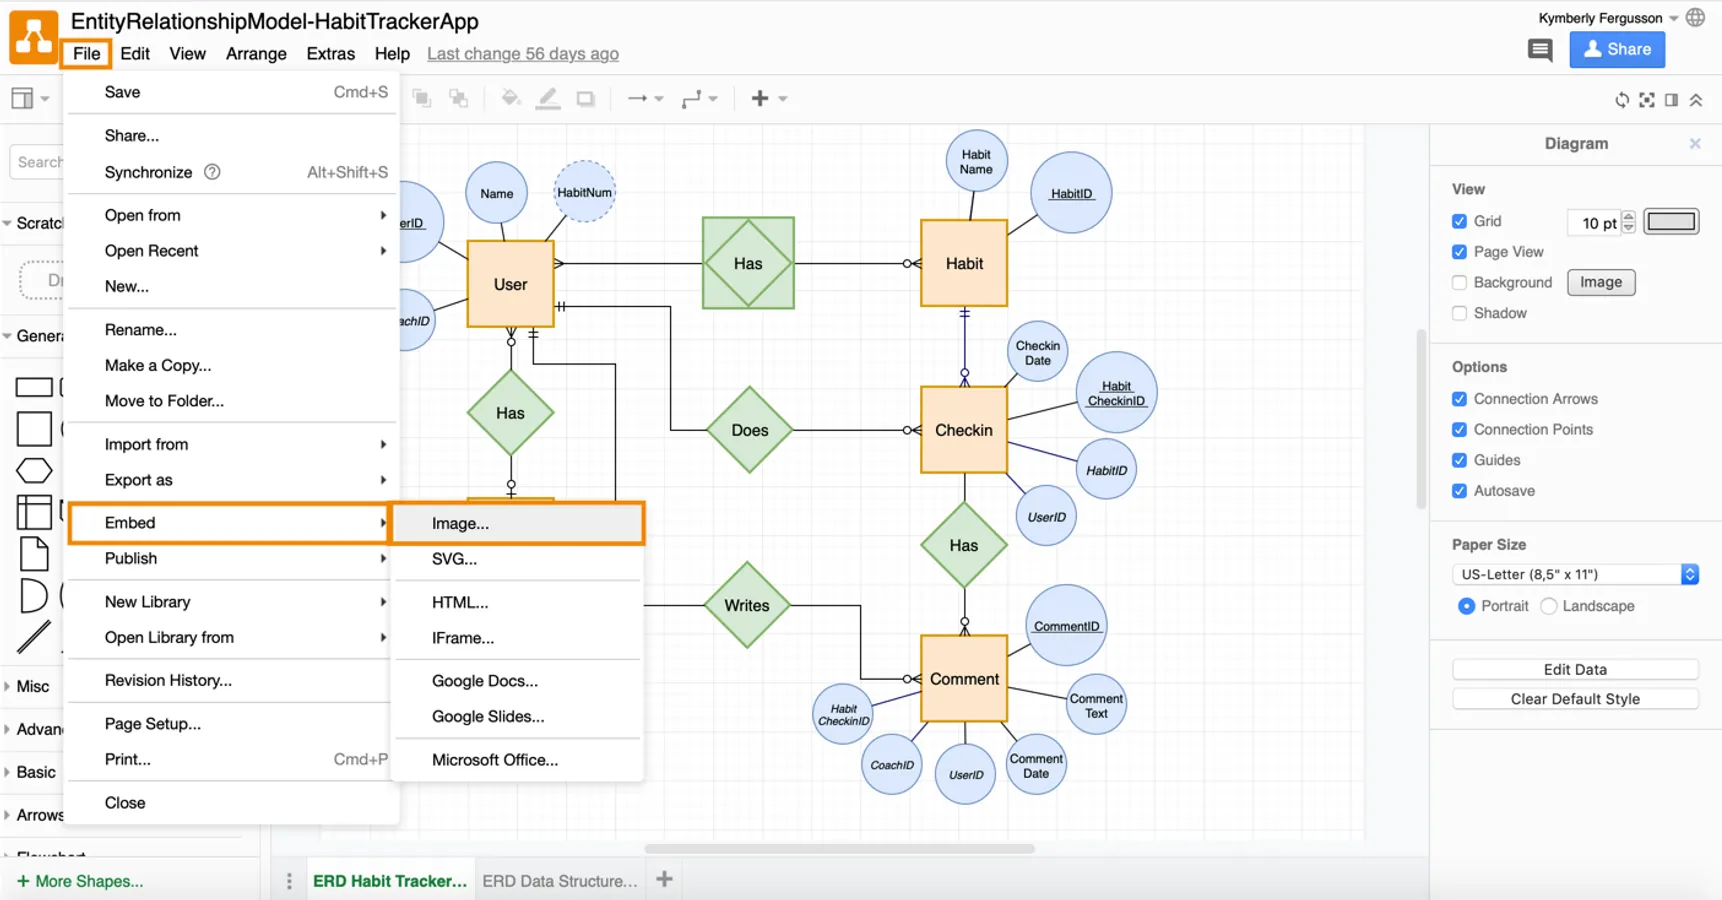This screenshot has height=900, width=1722.
Task: Click the blue Share button
Action: tap(1616, 49)
